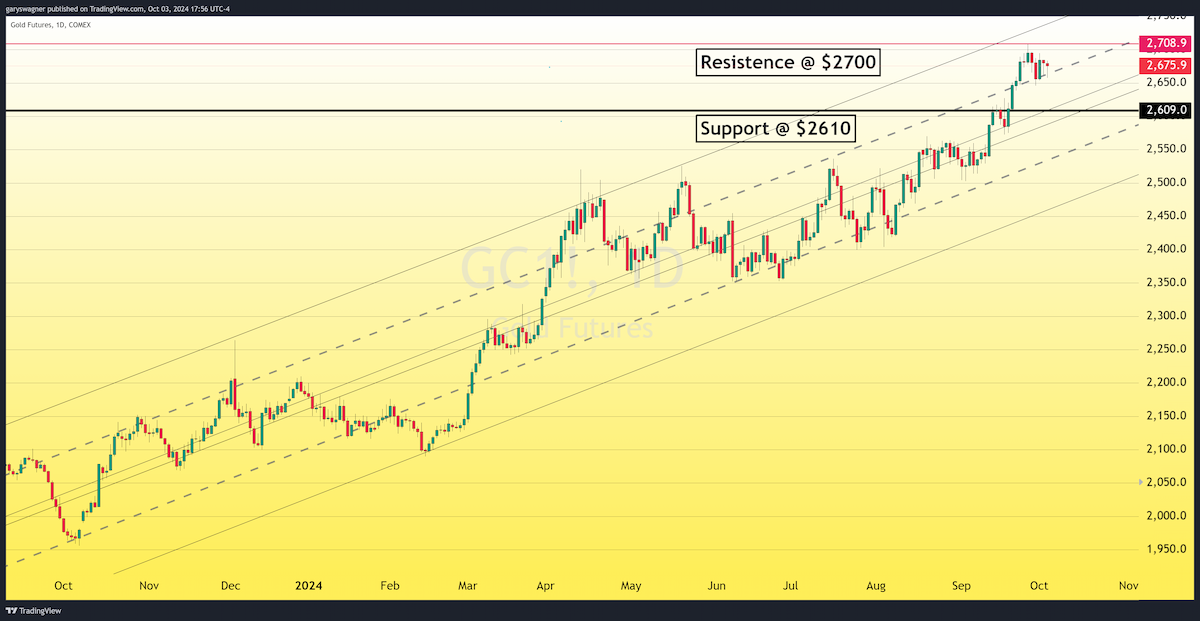This screenshot has width=1200, height=621.
Task: Click the 2,100.0 price axis value
Action: click(1166, 449)
